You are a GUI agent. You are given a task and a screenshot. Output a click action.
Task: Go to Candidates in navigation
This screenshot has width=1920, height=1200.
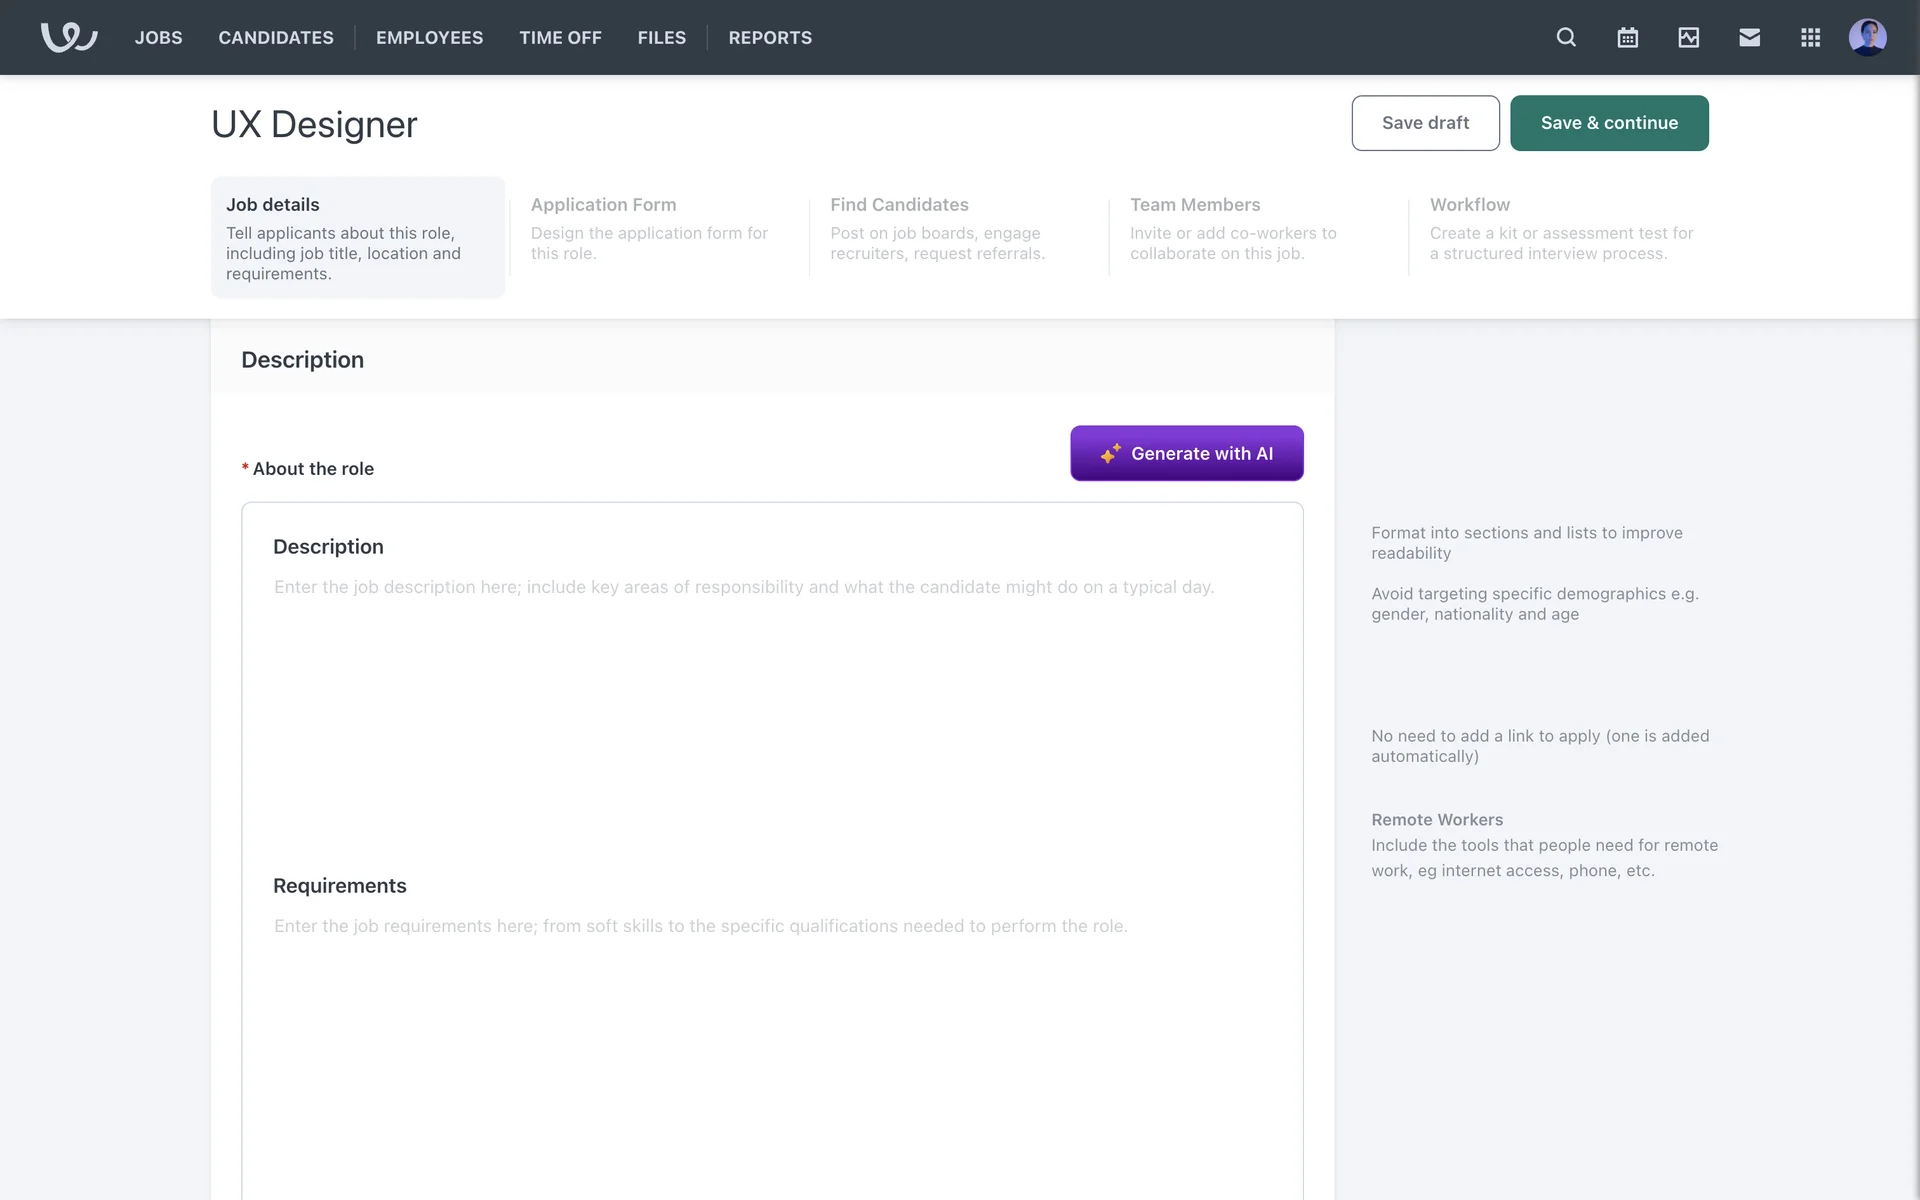(276, 37)
